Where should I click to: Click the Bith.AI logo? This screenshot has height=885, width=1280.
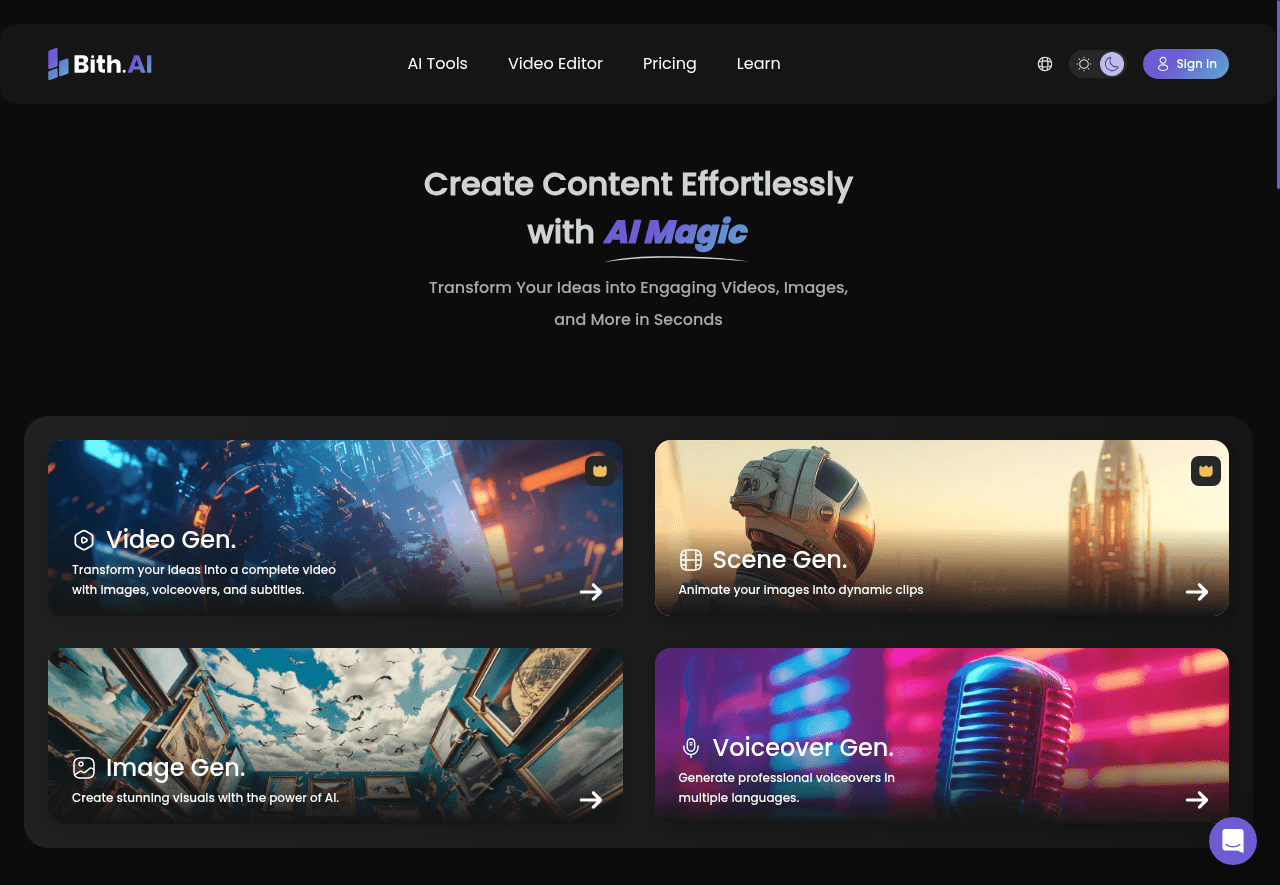pos(100,64)
